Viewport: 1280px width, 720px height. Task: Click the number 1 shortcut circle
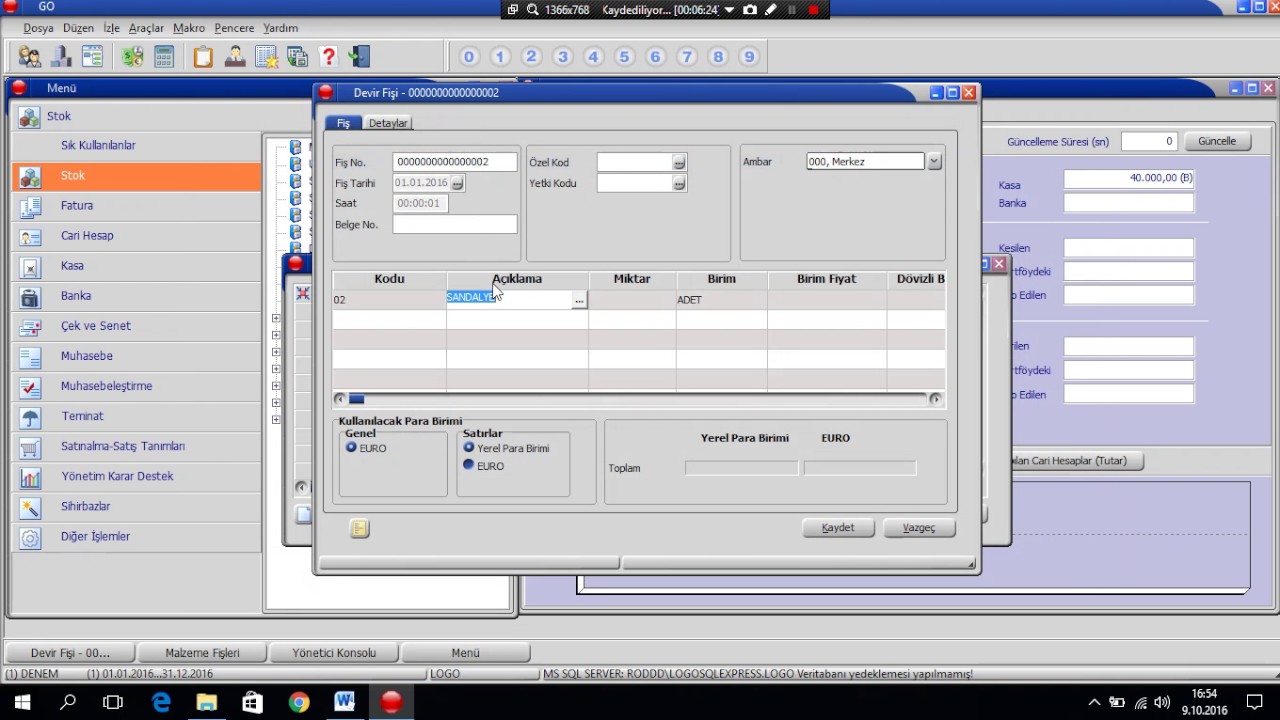click(500, 57)
